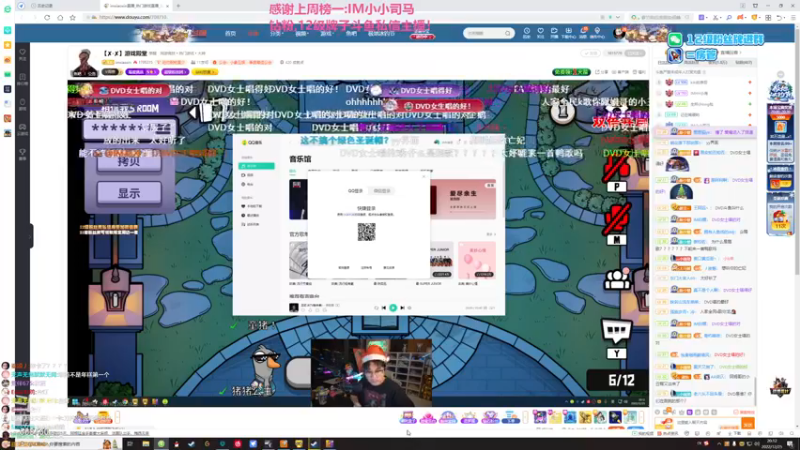The image size is (800, 450).
Task: Expand the 分类 dropdown in Douyu header
Action: point(276,34)
